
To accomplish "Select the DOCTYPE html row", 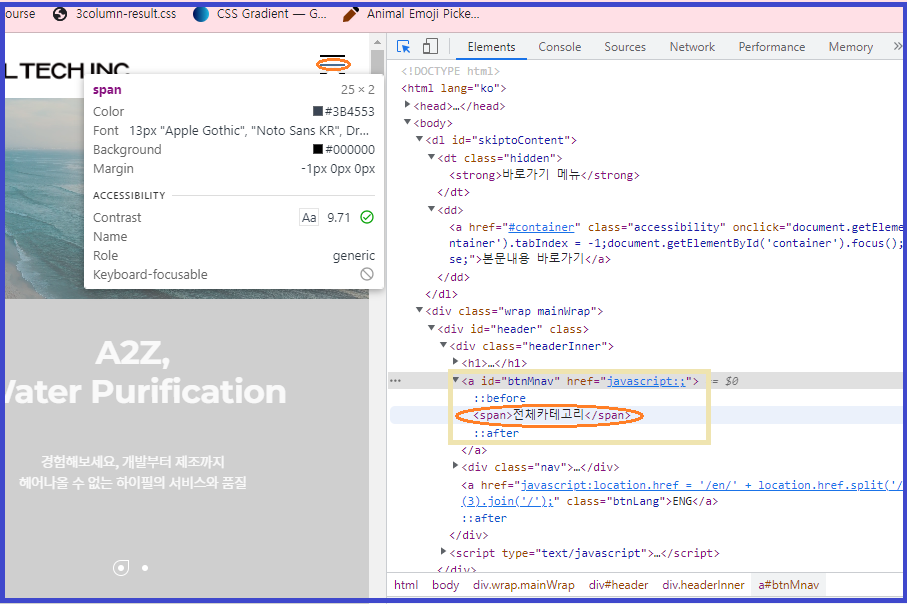I will 450,71.
